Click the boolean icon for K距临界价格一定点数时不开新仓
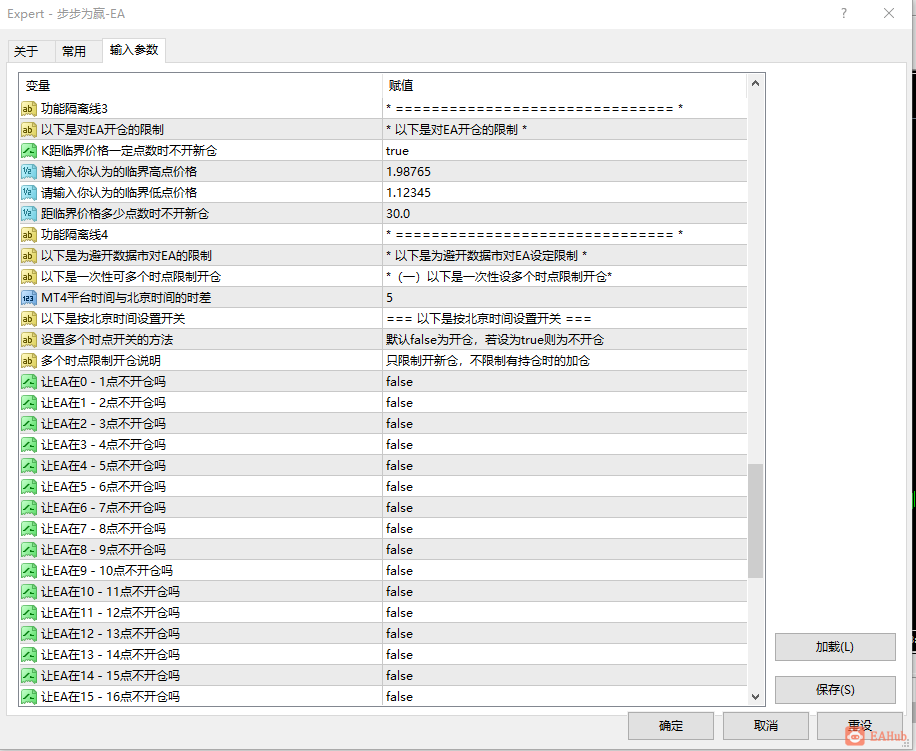This screenshot has height=751, width=916. tap(29, 151)
